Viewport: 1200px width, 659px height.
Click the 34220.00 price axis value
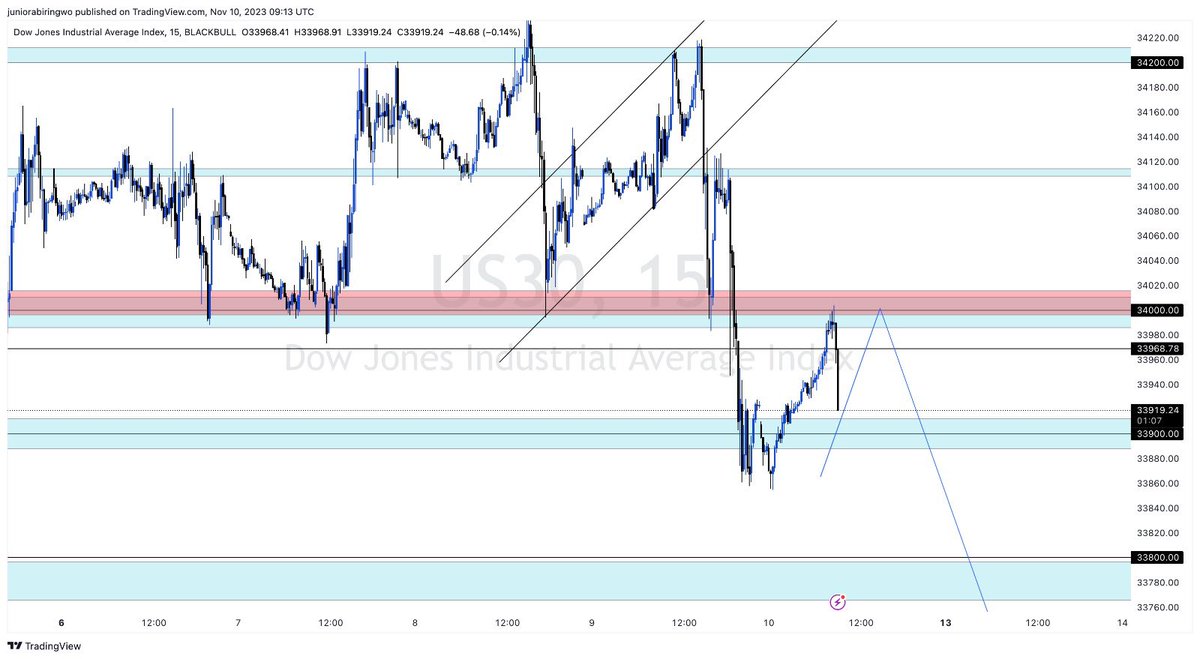1158,37
